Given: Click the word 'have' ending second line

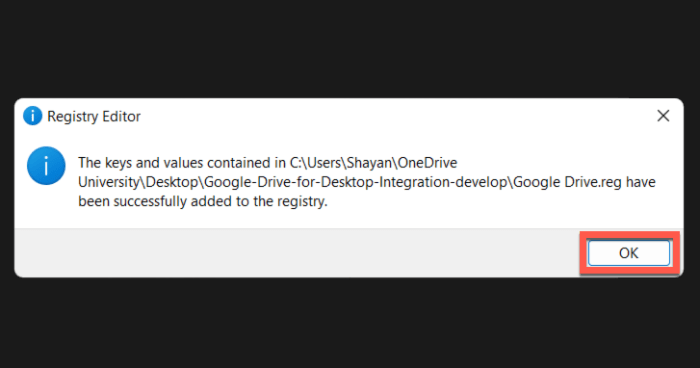Looking at the screenshot, I should (641, 182).
